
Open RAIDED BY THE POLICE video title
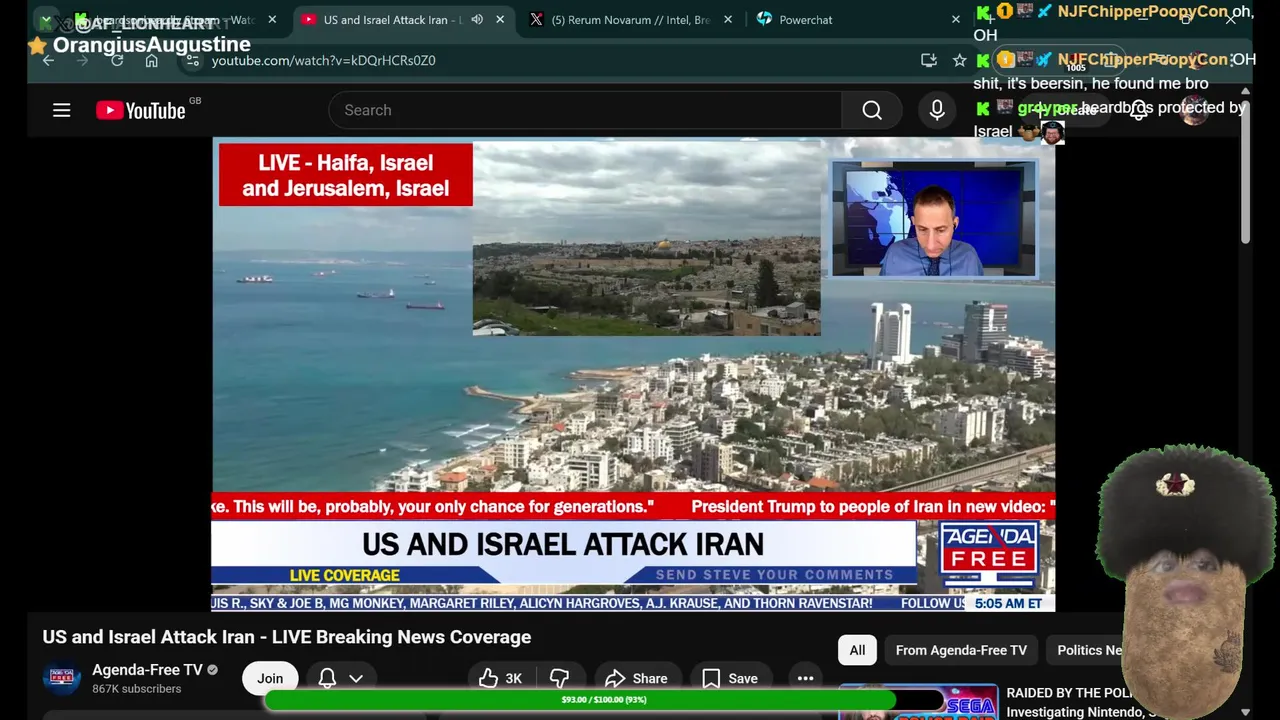point(1067,702)
